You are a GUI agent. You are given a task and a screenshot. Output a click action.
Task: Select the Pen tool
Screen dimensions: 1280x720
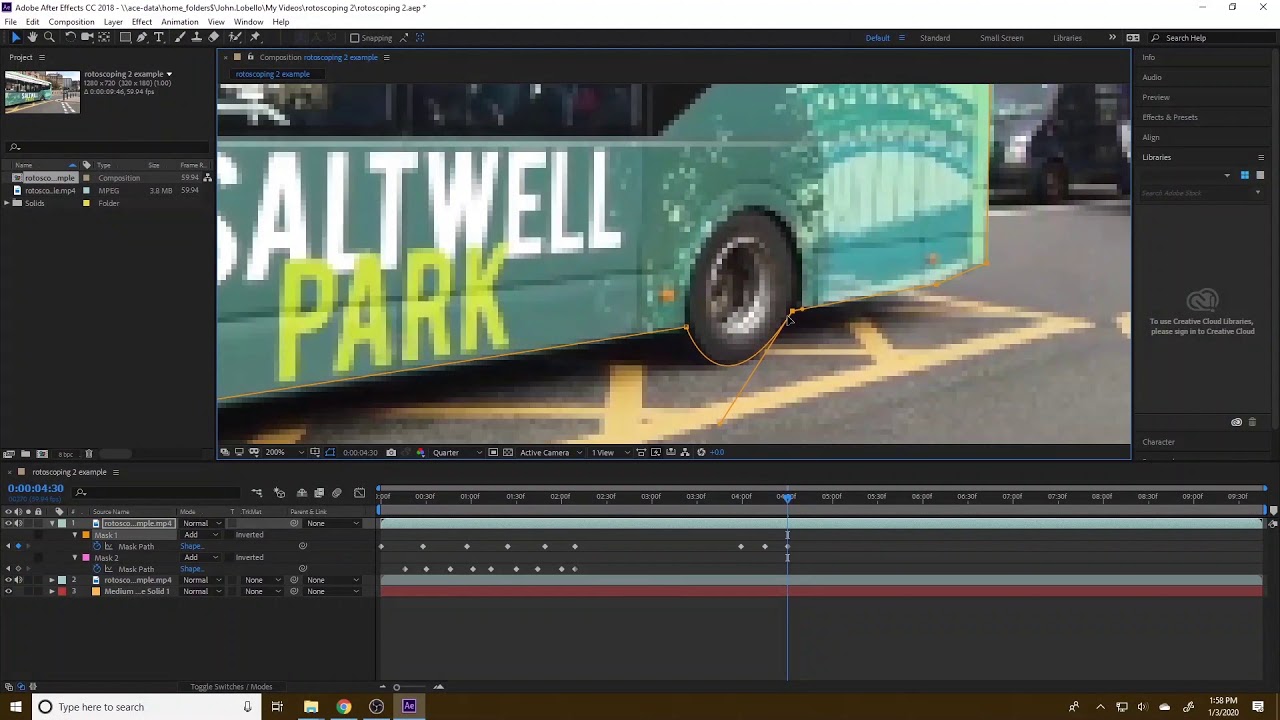(142, 37)
